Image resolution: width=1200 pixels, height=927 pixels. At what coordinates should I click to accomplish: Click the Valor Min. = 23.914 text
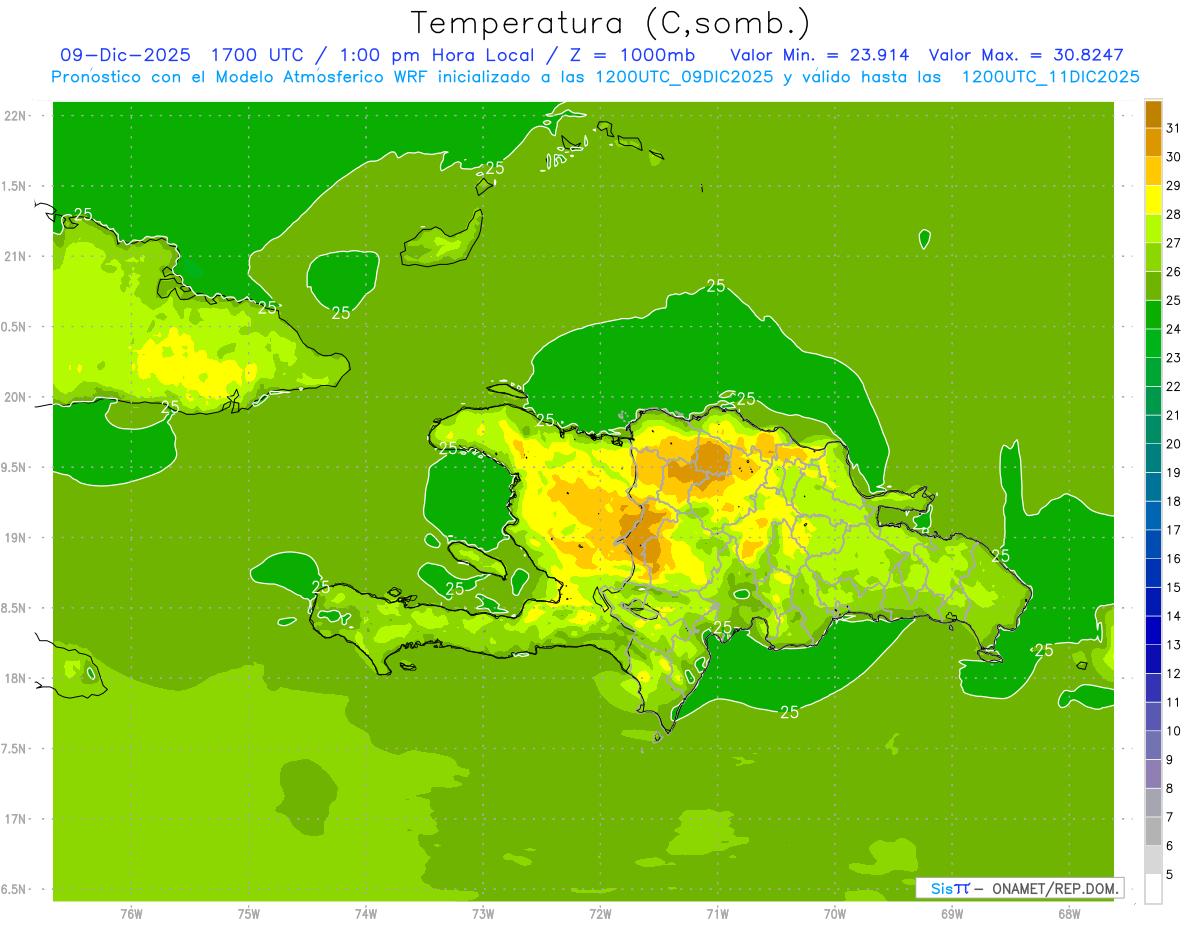point(820,55)
